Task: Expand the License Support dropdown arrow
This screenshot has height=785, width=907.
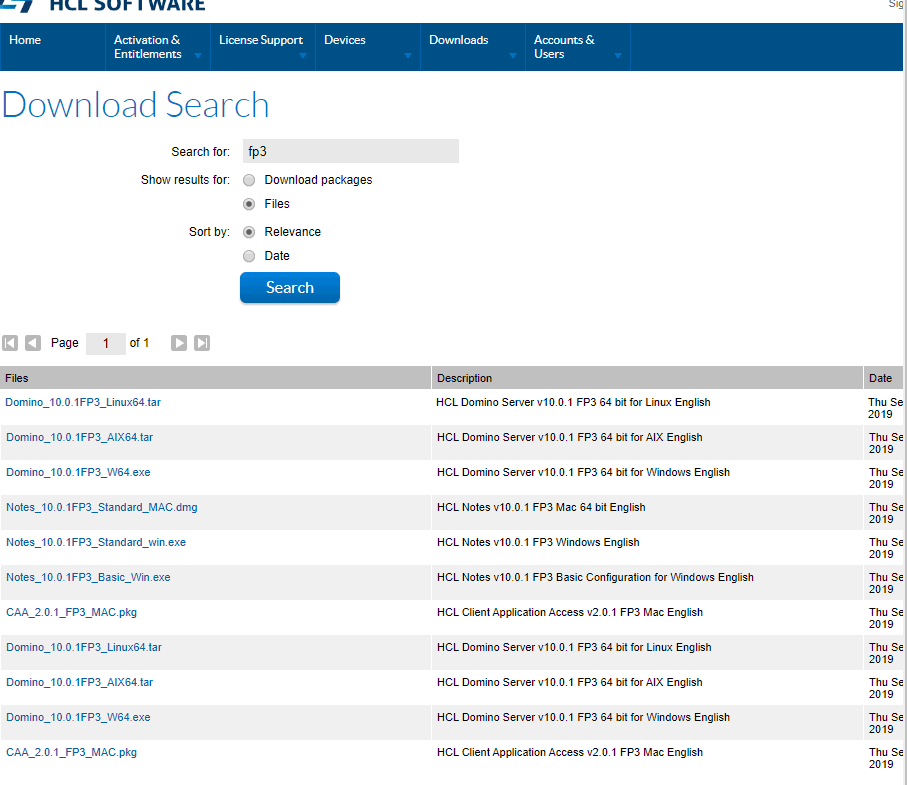Action: click(x=303, y=56)
